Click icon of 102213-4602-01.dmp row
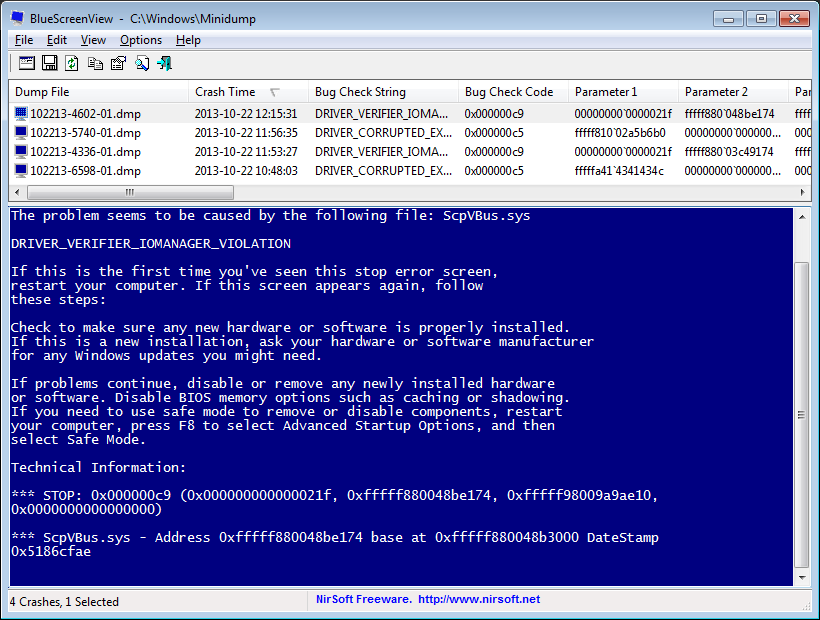The height and width of the screenshot is (620, 820). pos(21,113)
